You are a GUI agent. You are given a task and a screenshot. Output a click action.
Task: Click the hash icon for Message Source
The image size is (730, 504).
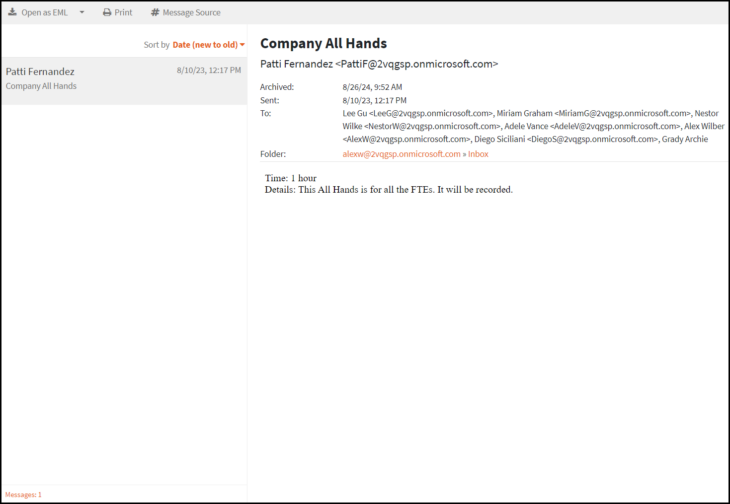155,12
